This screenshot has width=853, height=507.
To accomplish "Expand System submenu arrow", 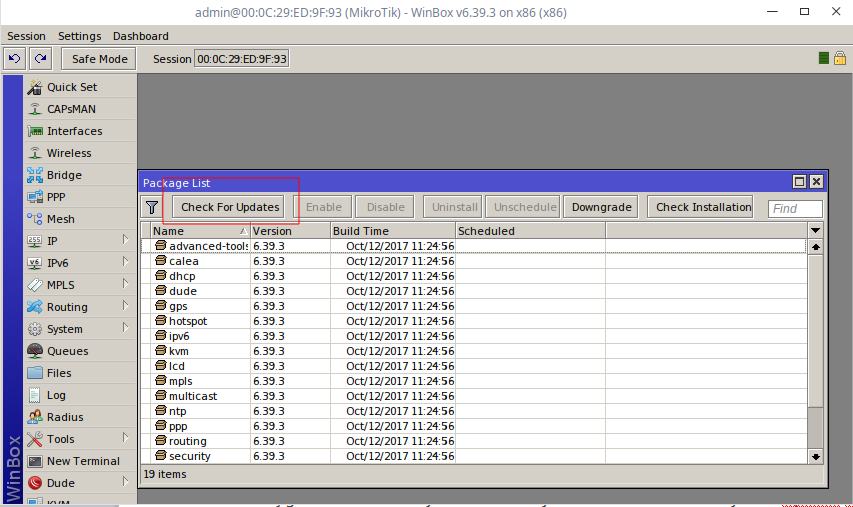I will [125, 328].
